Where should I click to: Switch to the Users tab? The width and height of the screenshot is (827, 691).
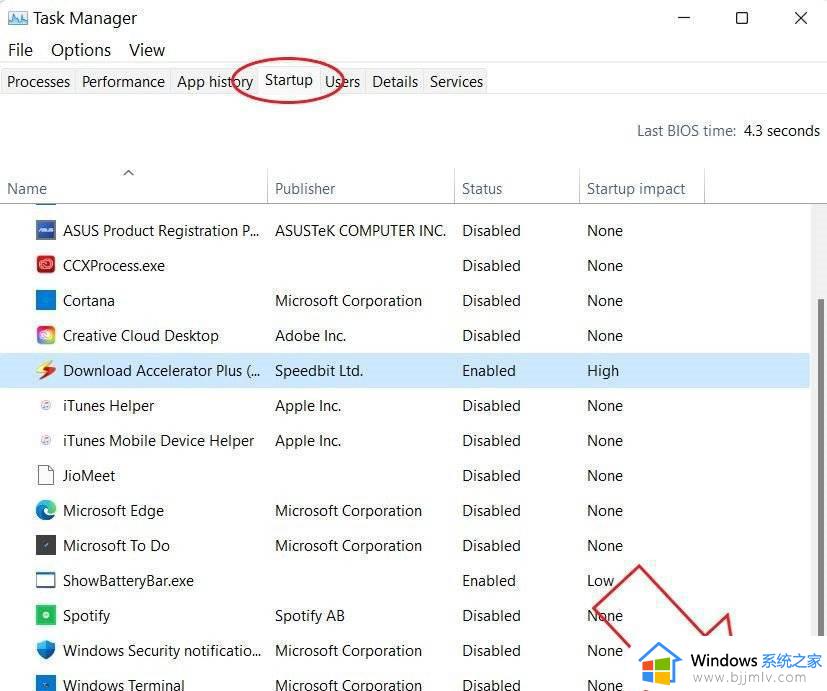click(342, 82)
